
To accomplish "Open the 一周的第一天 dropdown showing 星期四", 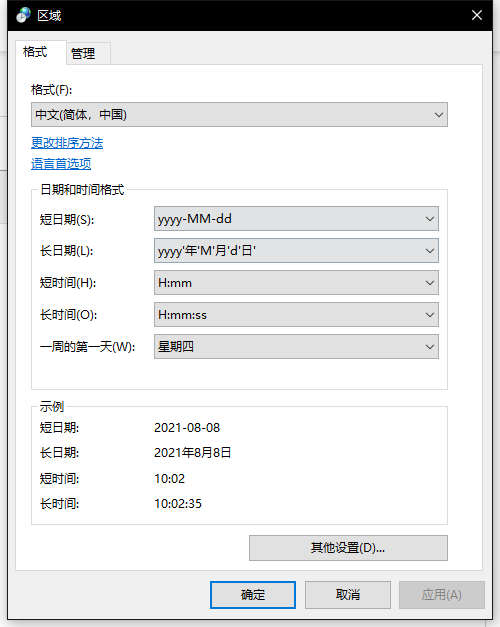I will [296, 347].
